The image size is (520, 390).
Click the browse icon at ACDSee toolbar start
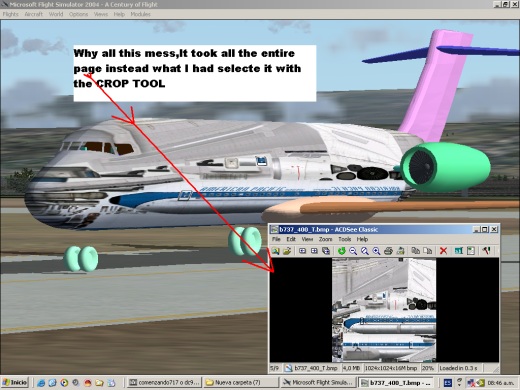tap(275, 251)
